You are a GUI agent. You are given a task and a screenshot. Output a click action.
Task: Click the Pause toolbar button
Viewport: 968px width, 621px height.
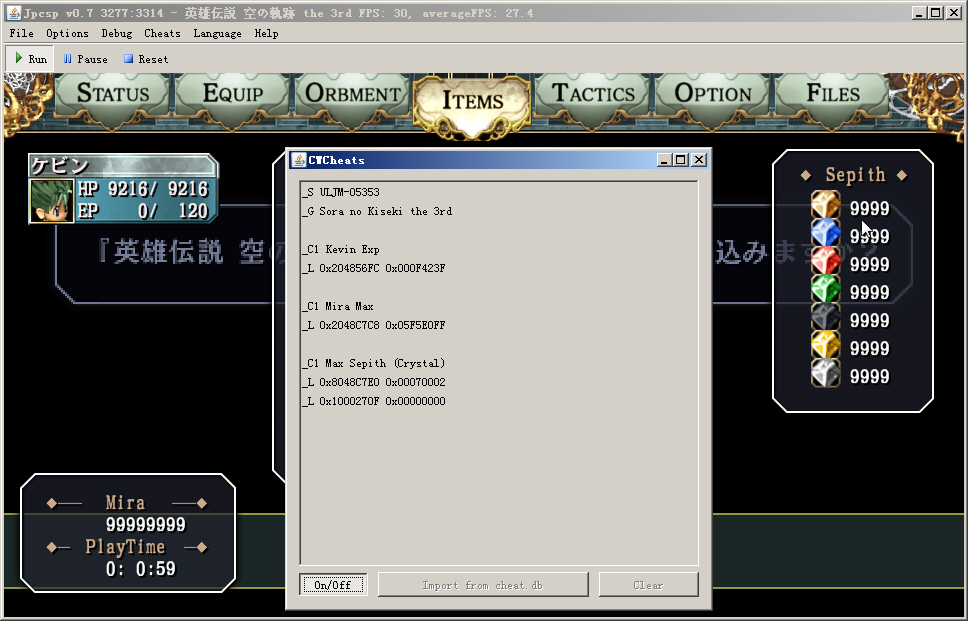click(x=86, y=59)
